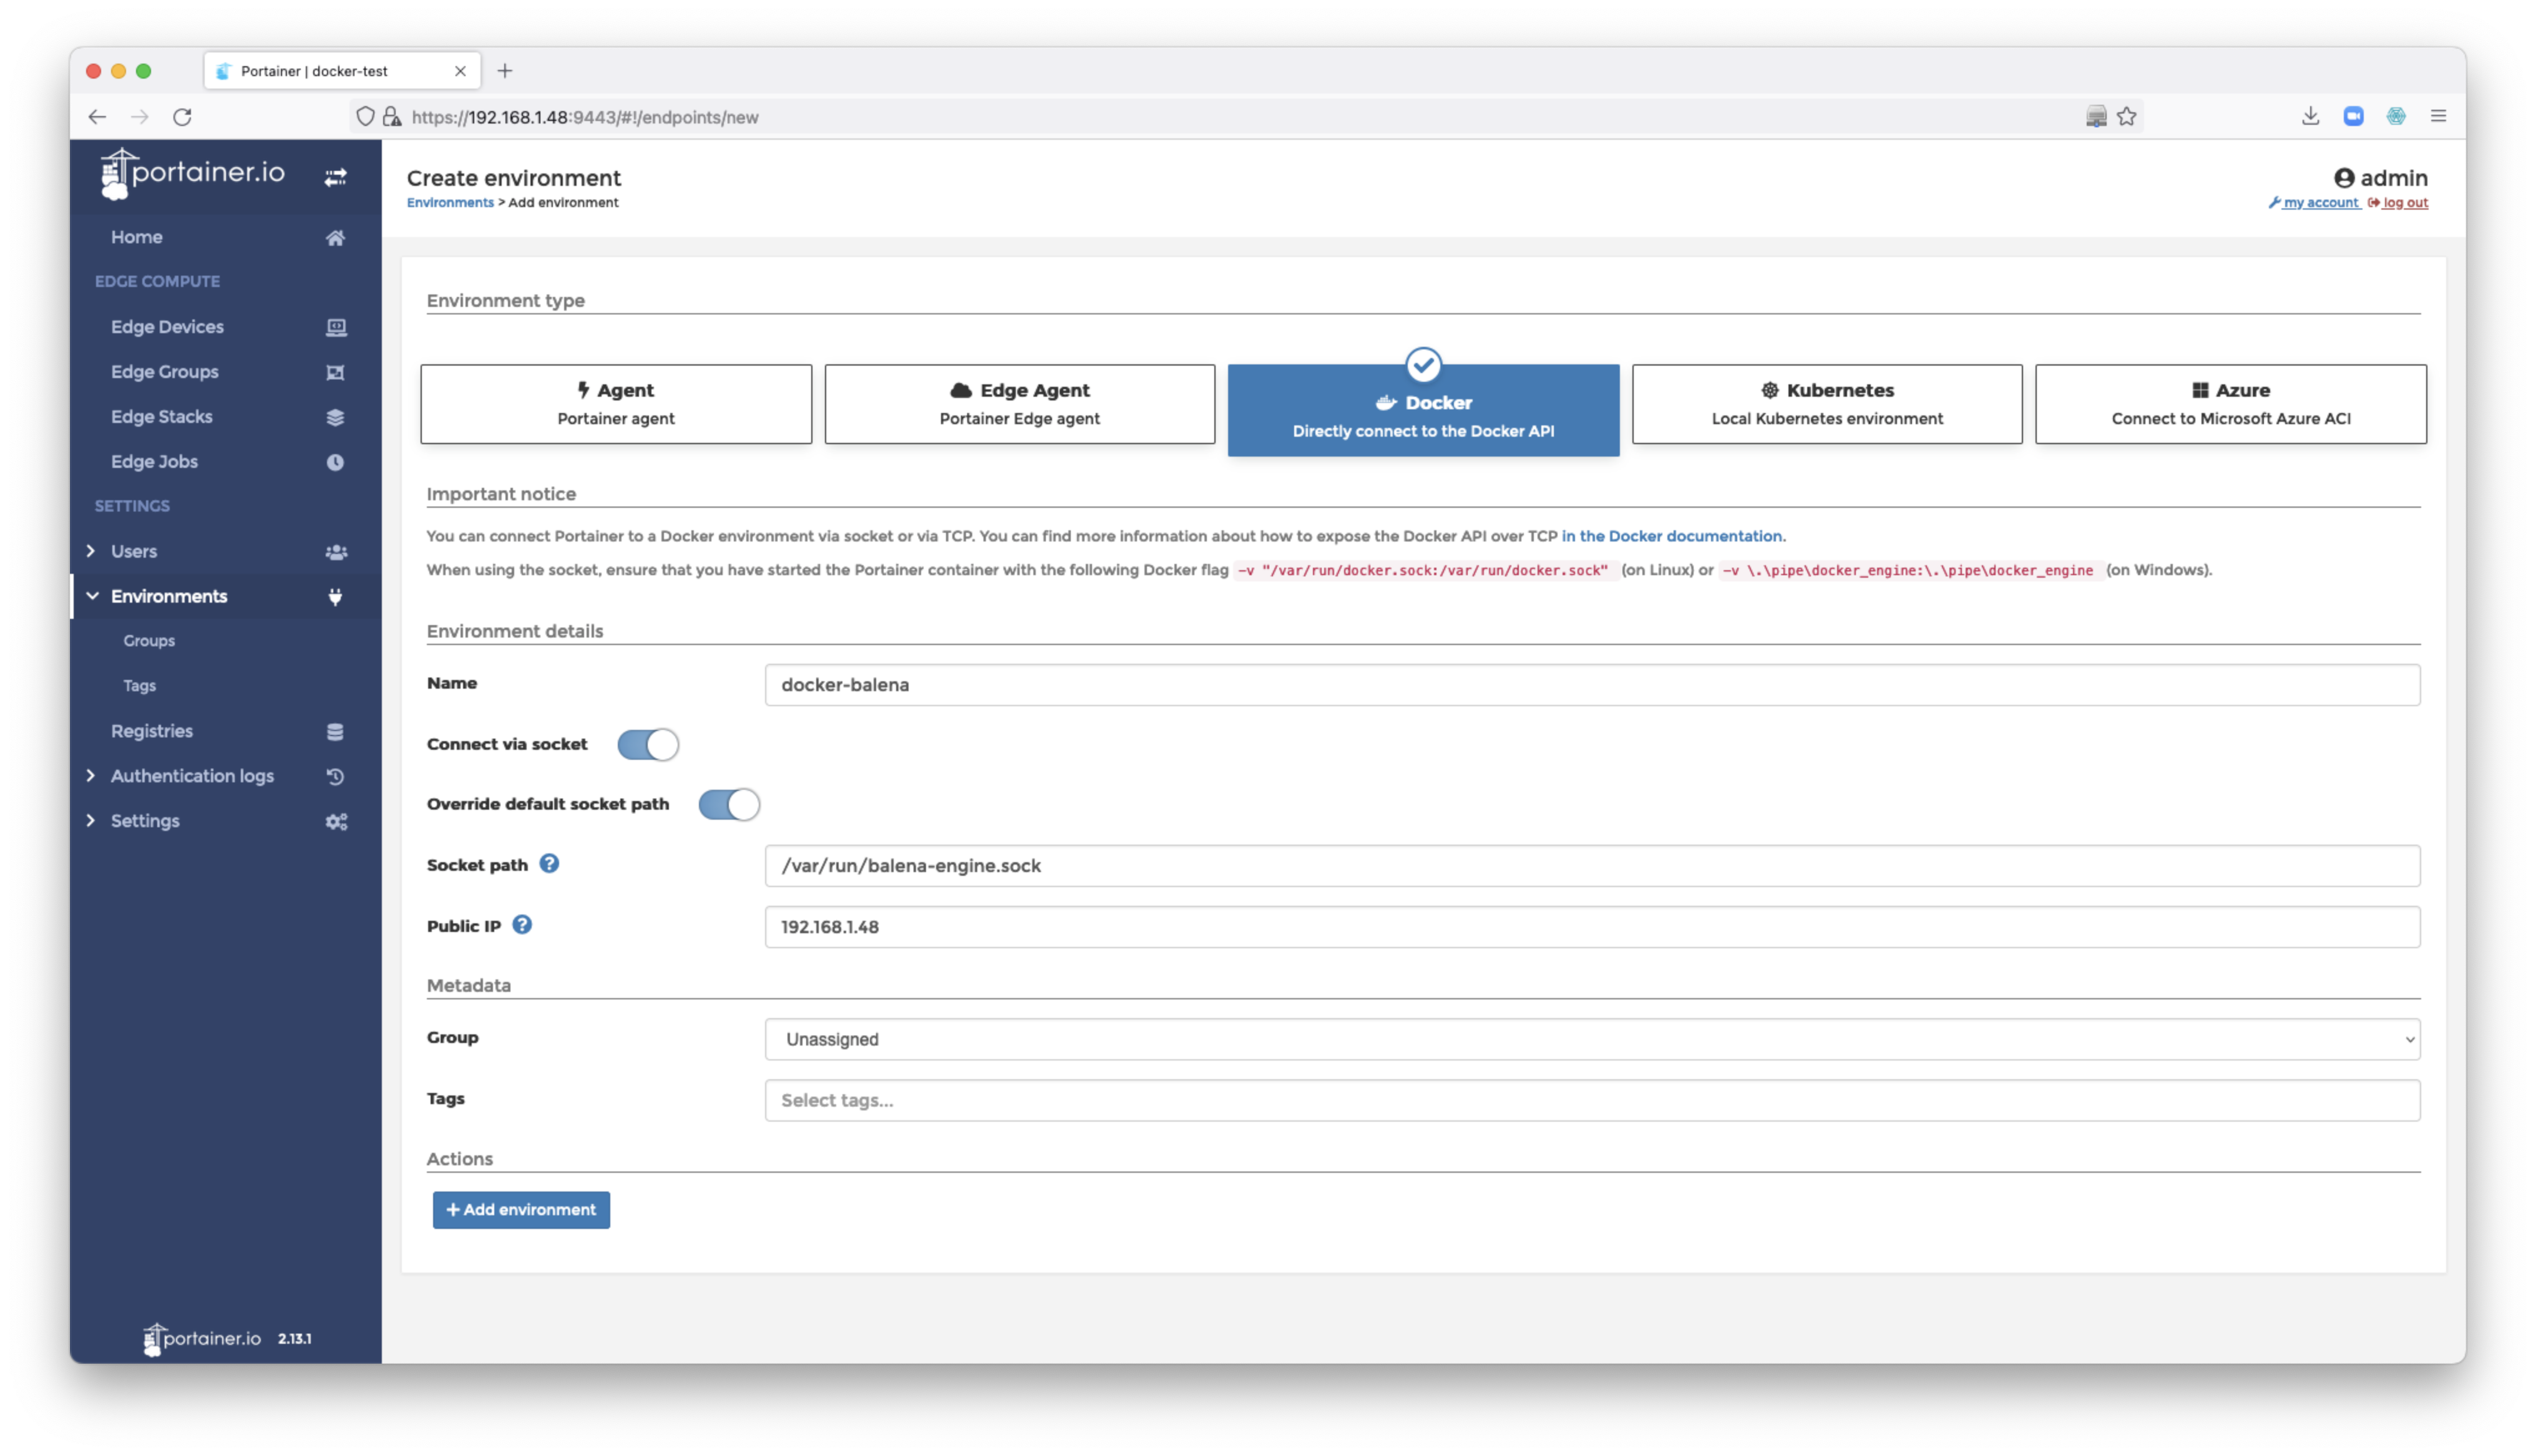This screenshot has height=1456, width=2536.
Task: Open the Docker documentation link
Action: (1671, 536)
